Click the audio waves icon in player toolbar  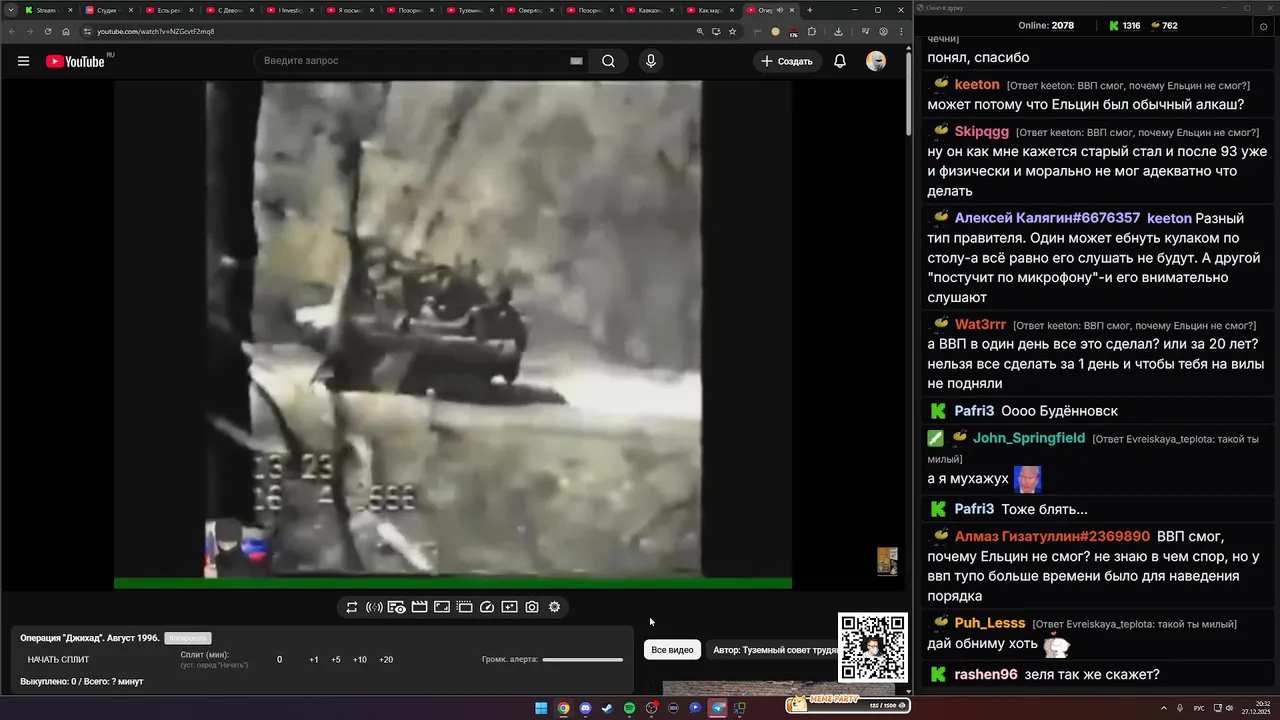pos(374,607)
